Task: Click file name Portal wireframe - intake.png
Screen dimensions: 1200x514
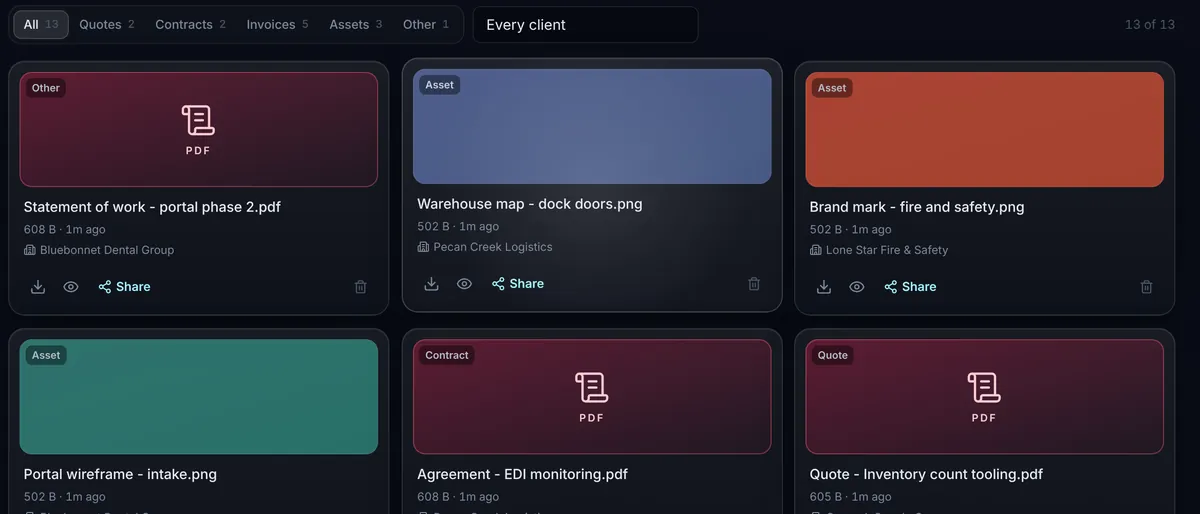Action: click(x=120, y=474)
